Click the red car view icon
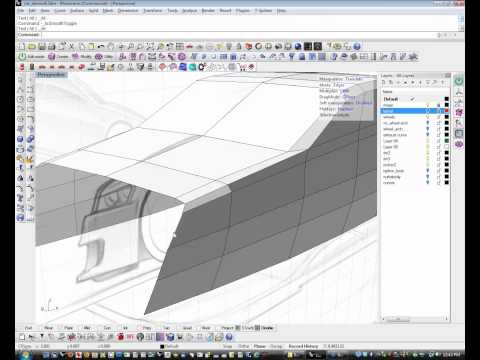The height and width of the screenshot is (360, 480). [190, 46]
